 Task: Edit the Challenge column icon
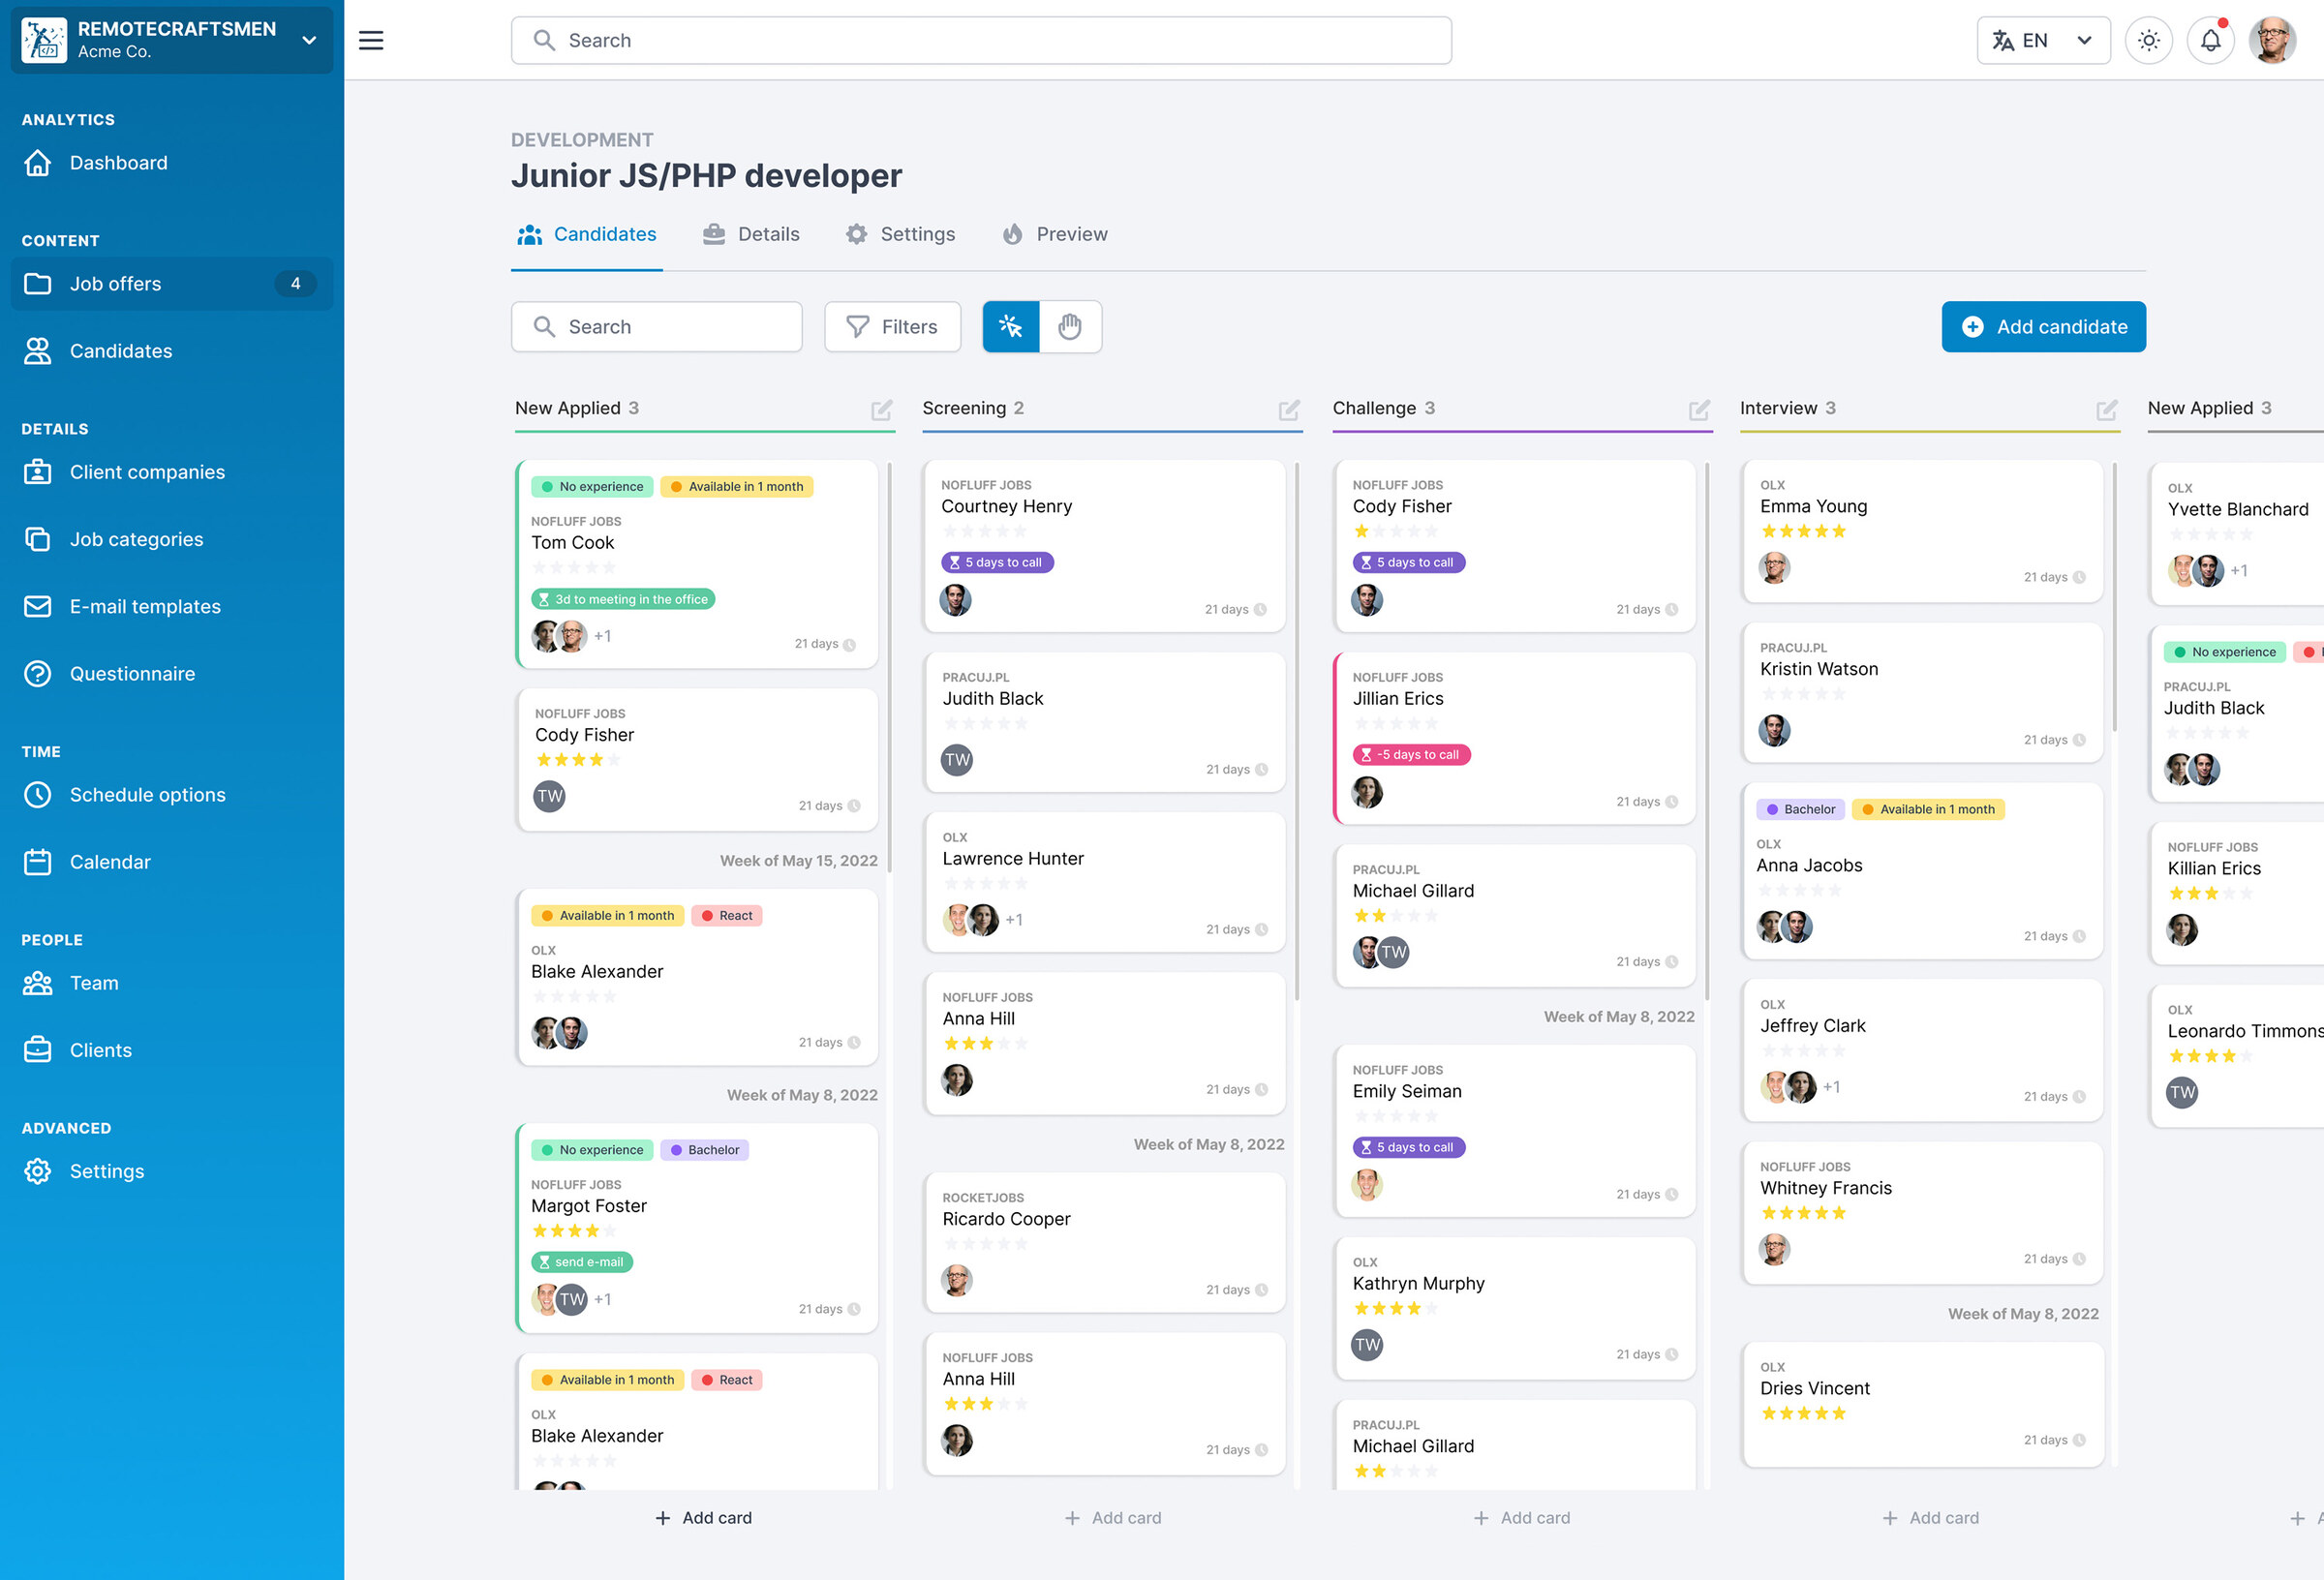pos(1699,409)
